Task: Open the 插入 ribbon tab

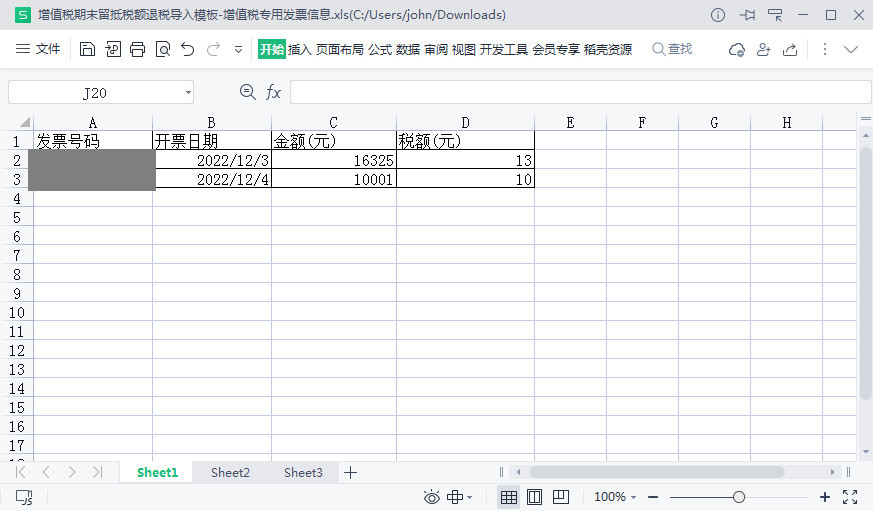Action: click(x=300, y=49)
